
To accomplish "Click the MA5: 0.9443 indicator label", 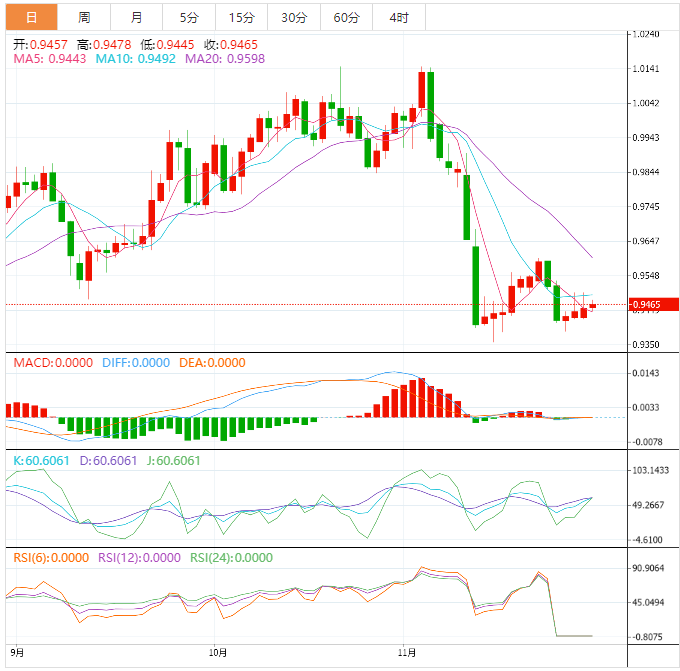I will click(50, 59).
